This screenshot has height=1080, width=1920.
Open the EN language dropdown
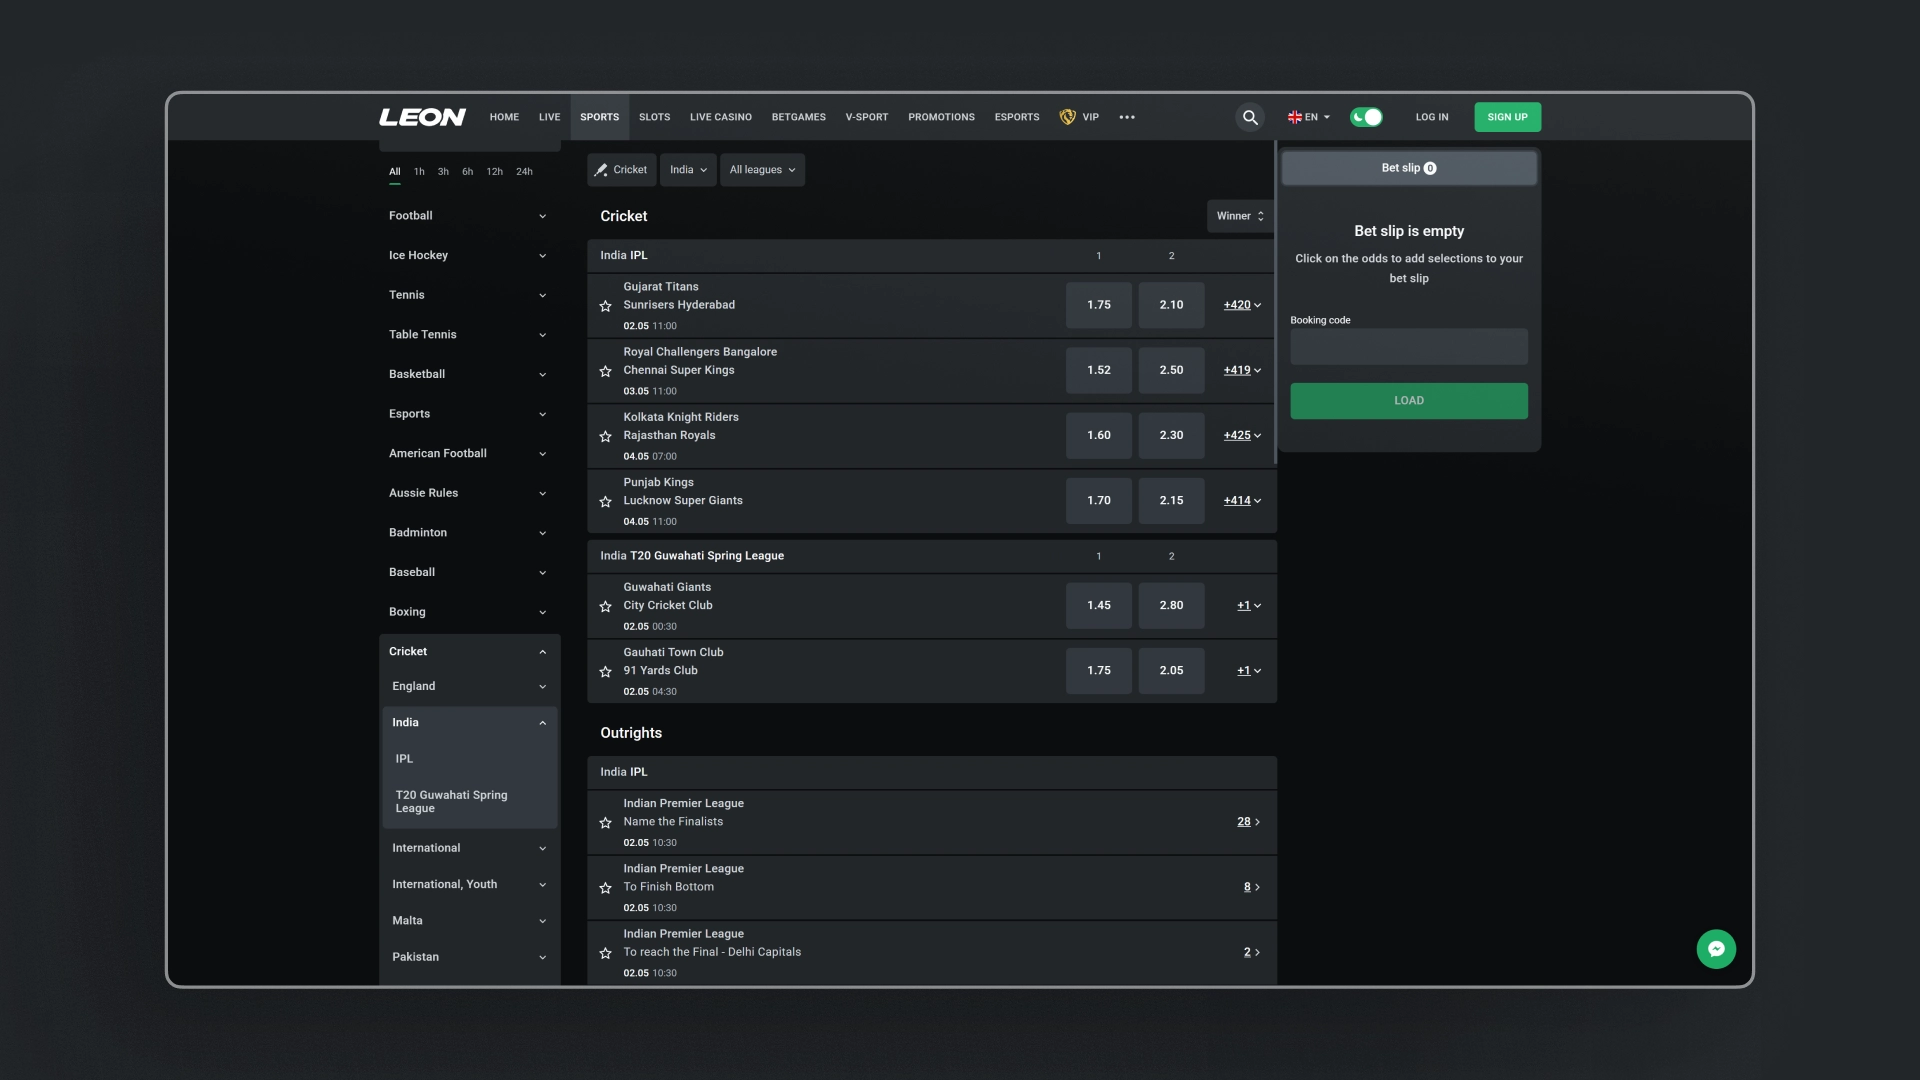(x=1309, y=117)
